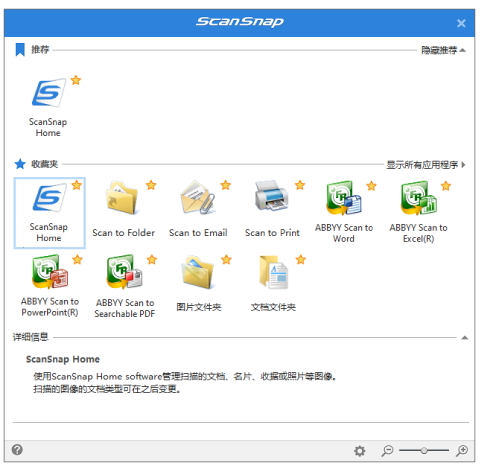
Task: Click the 详细信息 section label
Action: (31, 337)
